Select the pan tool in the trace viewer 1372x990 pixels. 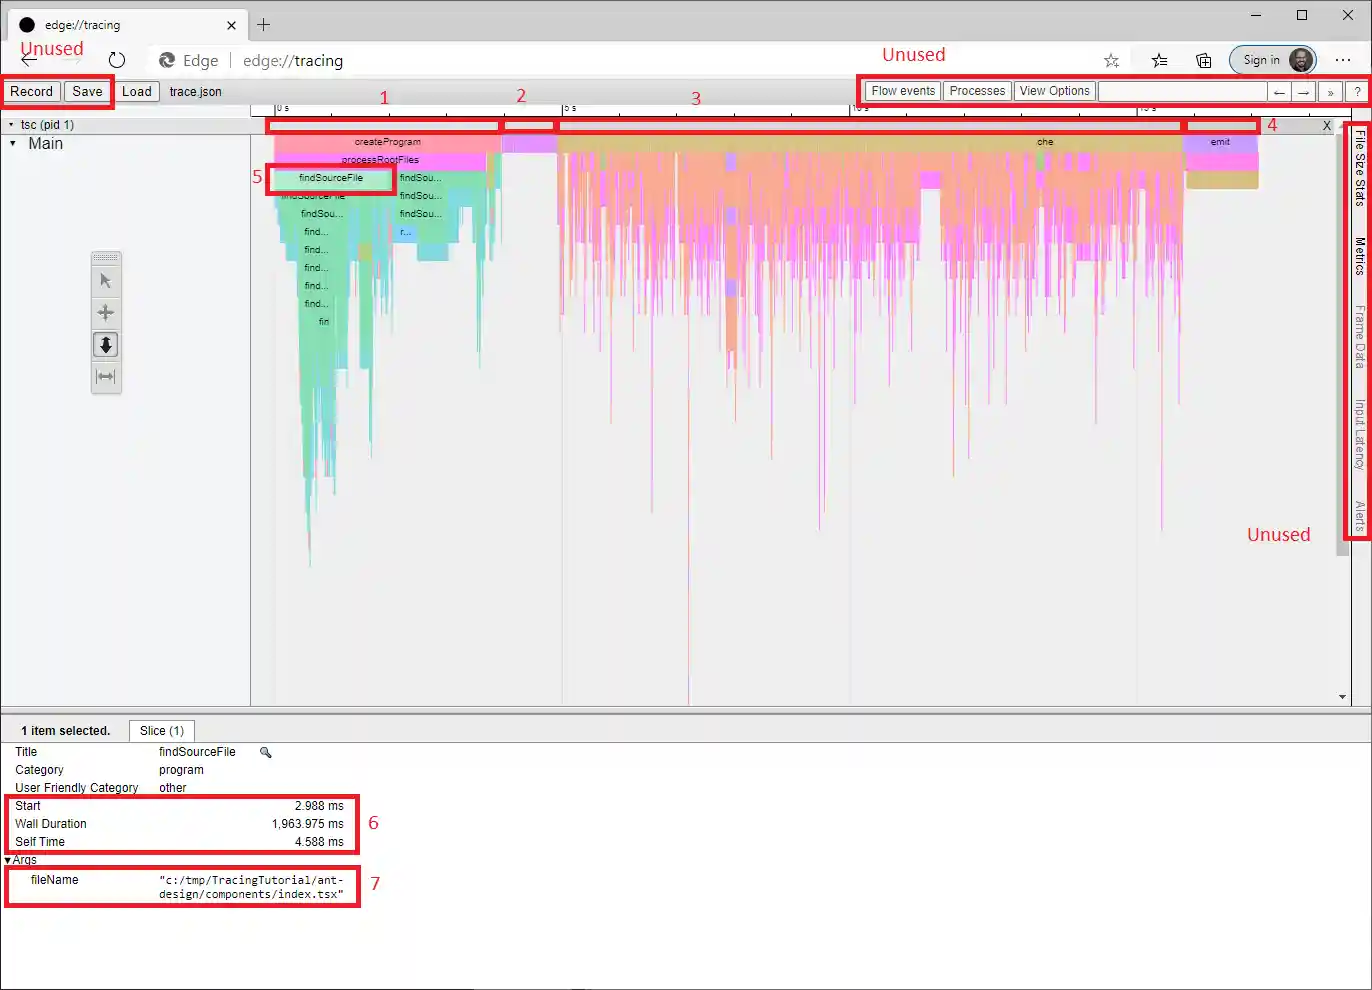[106, 312]
